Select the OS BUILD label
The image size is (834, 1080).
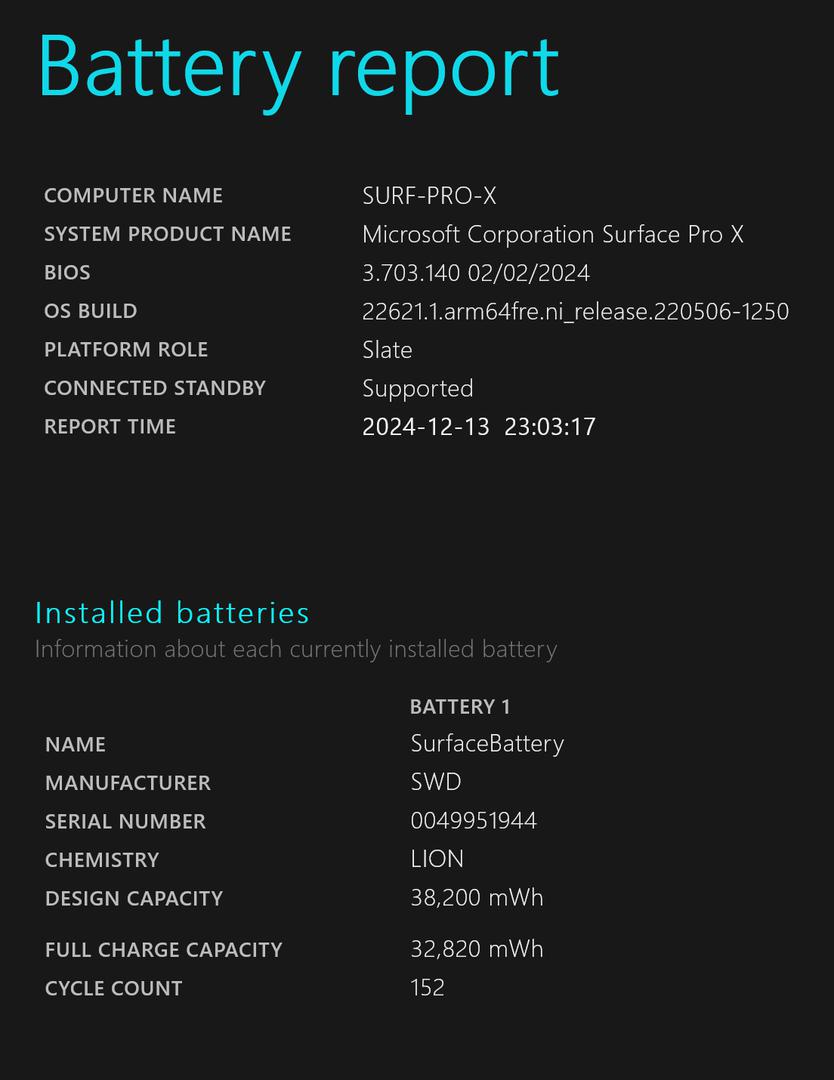tap(90, 311)
